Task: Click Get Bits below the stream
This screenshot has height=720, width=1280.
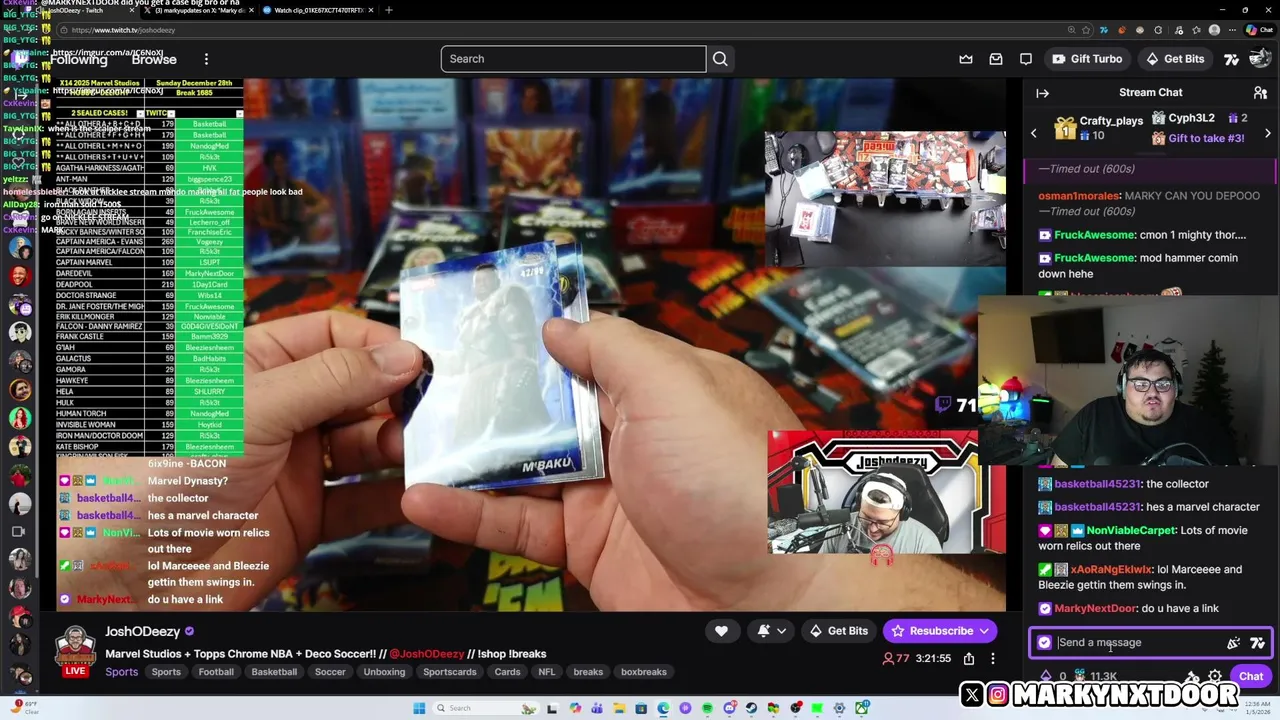Action: click(x=838, y=631)
